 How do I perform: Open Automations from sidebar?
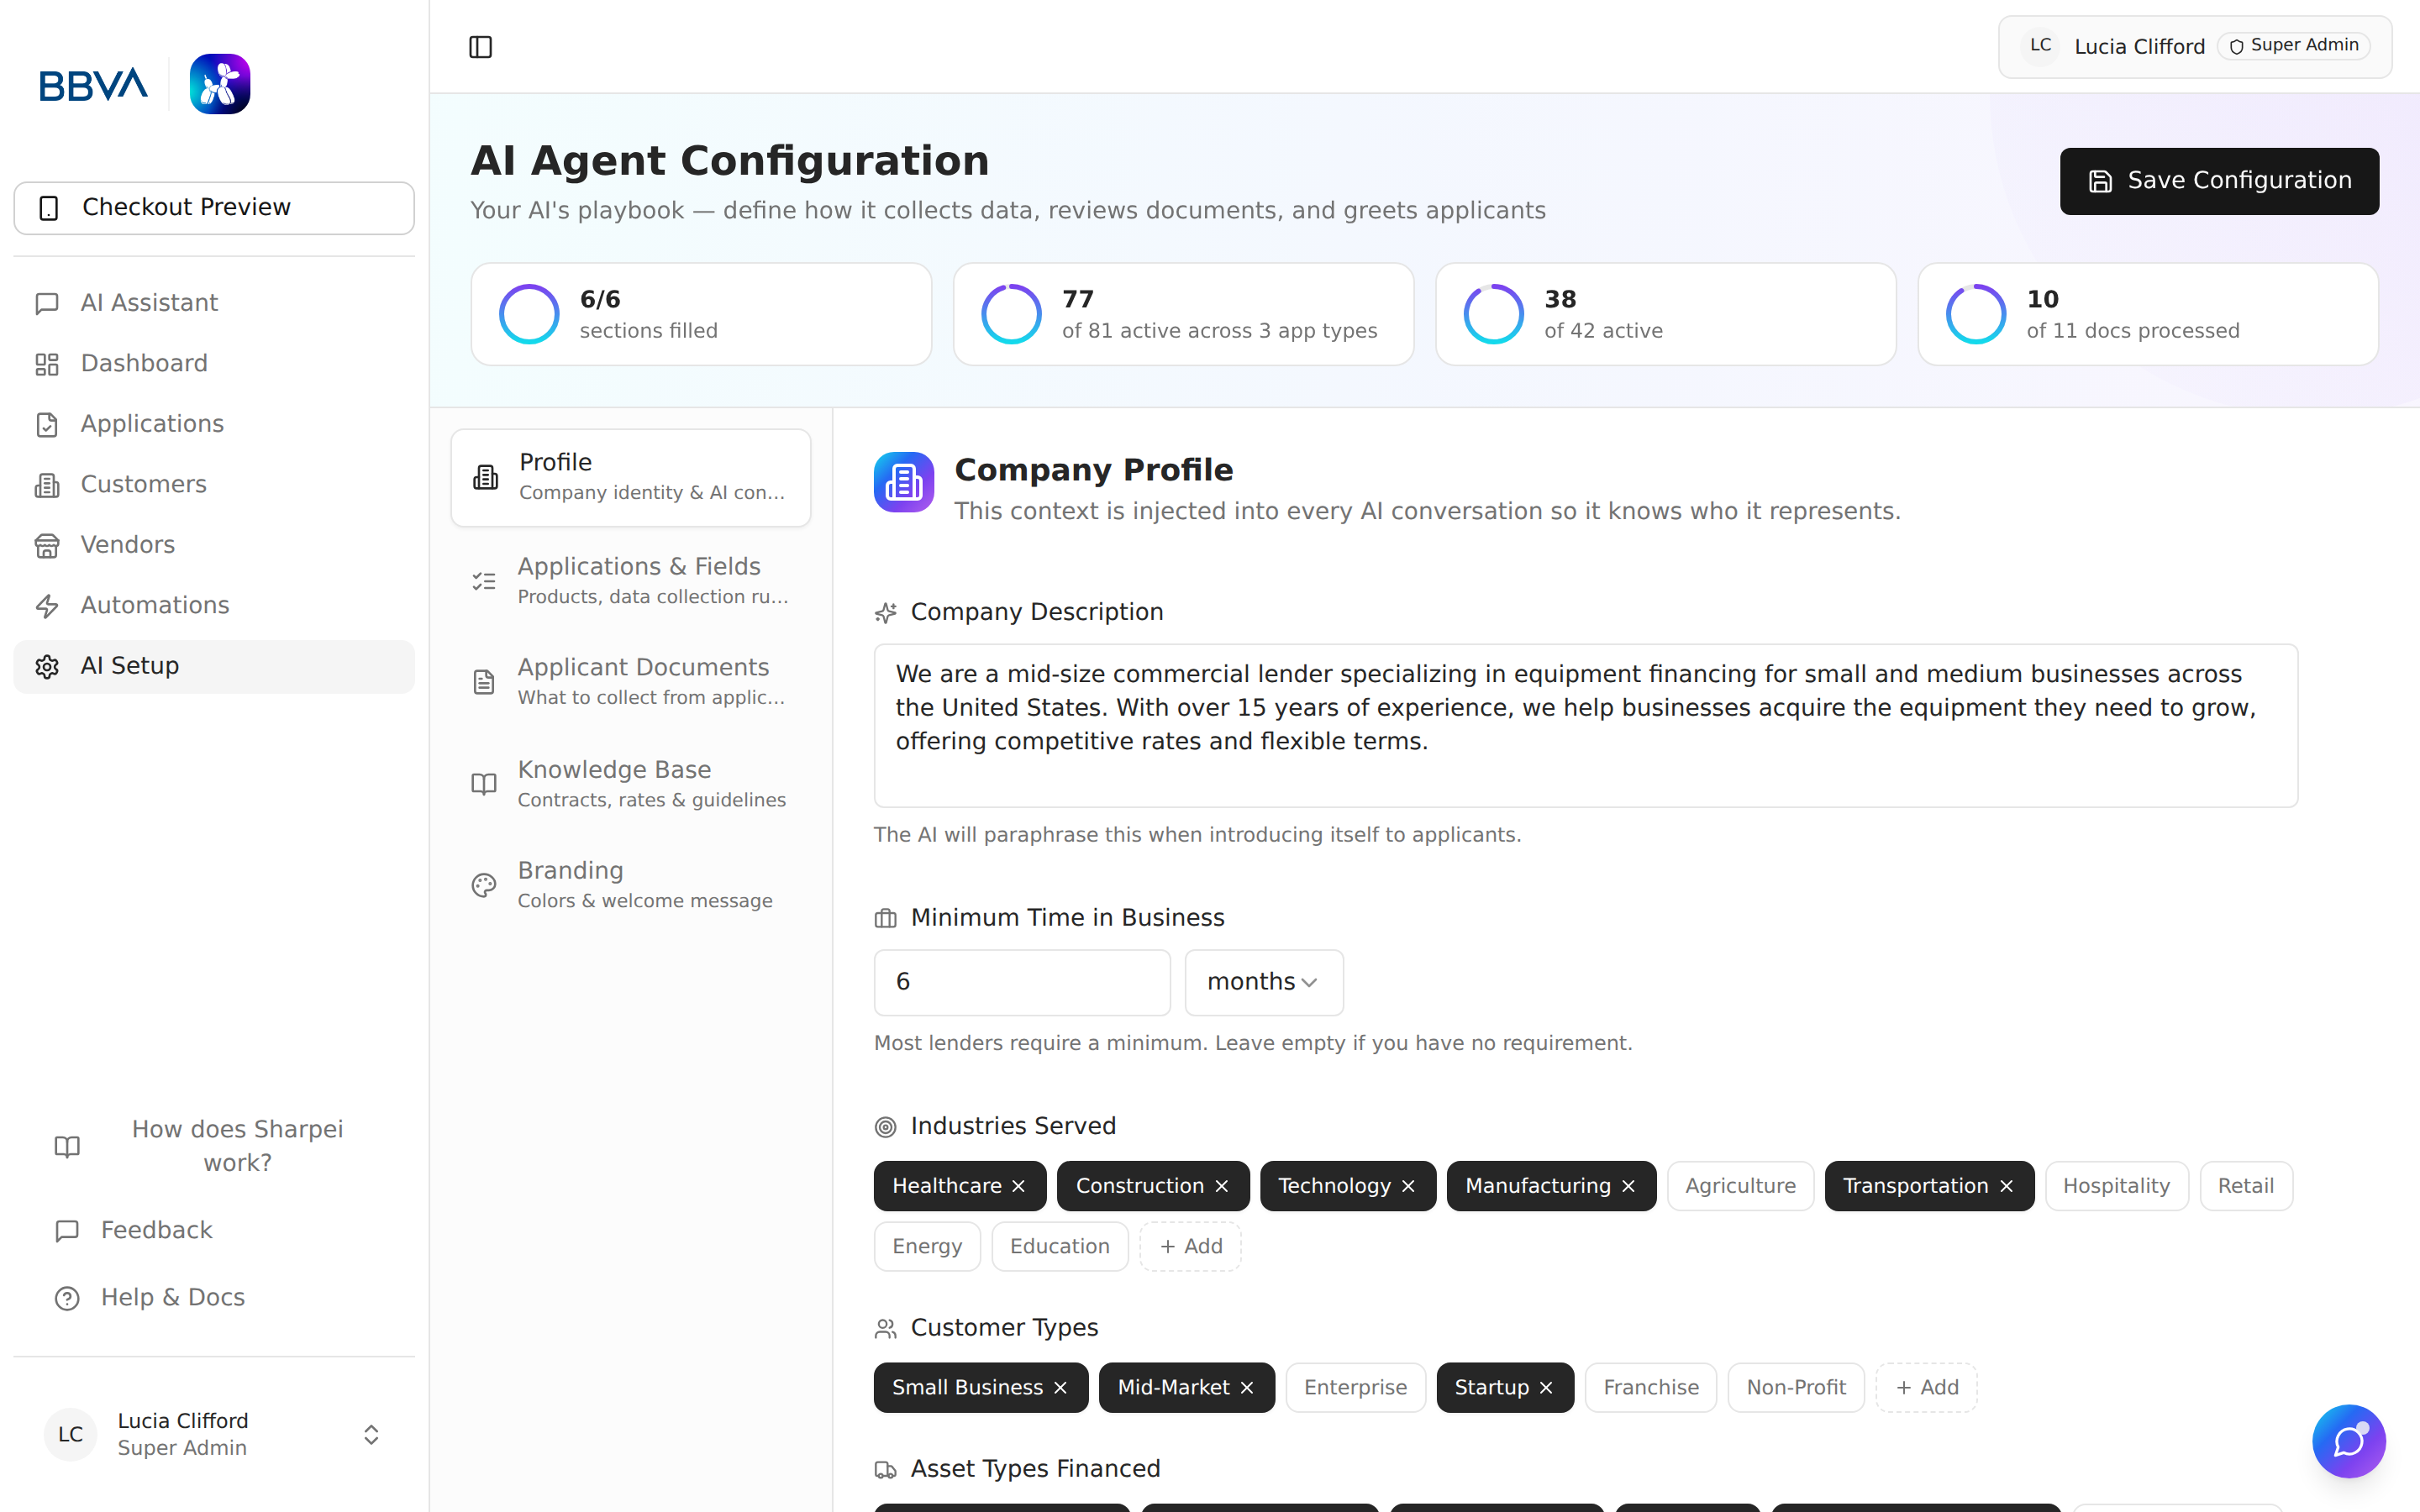point(155,605)
